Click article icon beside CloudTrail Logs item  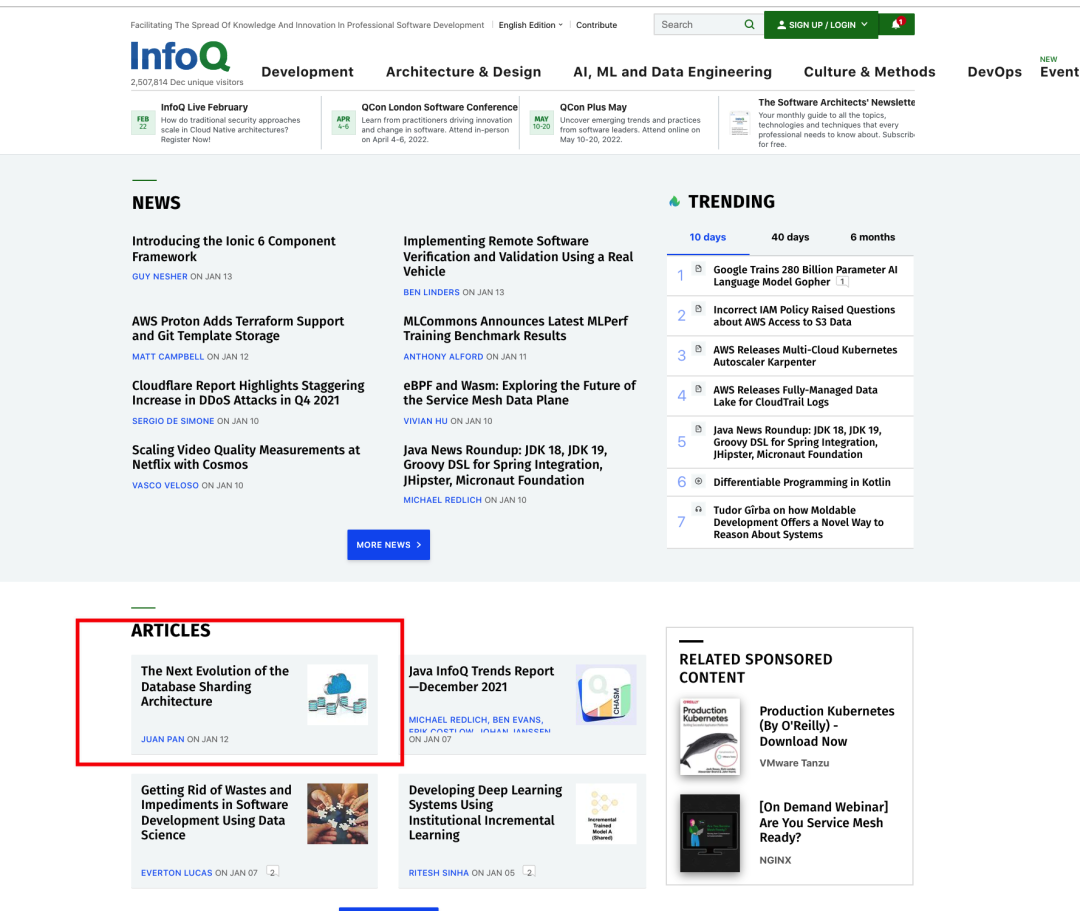coord(698,389)
